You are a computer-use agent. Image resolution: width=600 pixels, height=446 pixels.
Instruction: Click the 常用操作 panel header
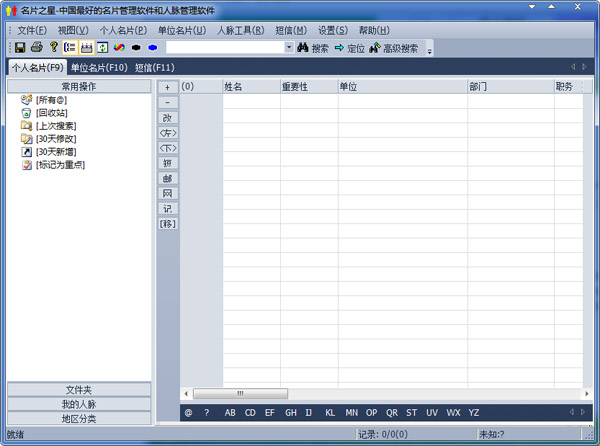79,86
